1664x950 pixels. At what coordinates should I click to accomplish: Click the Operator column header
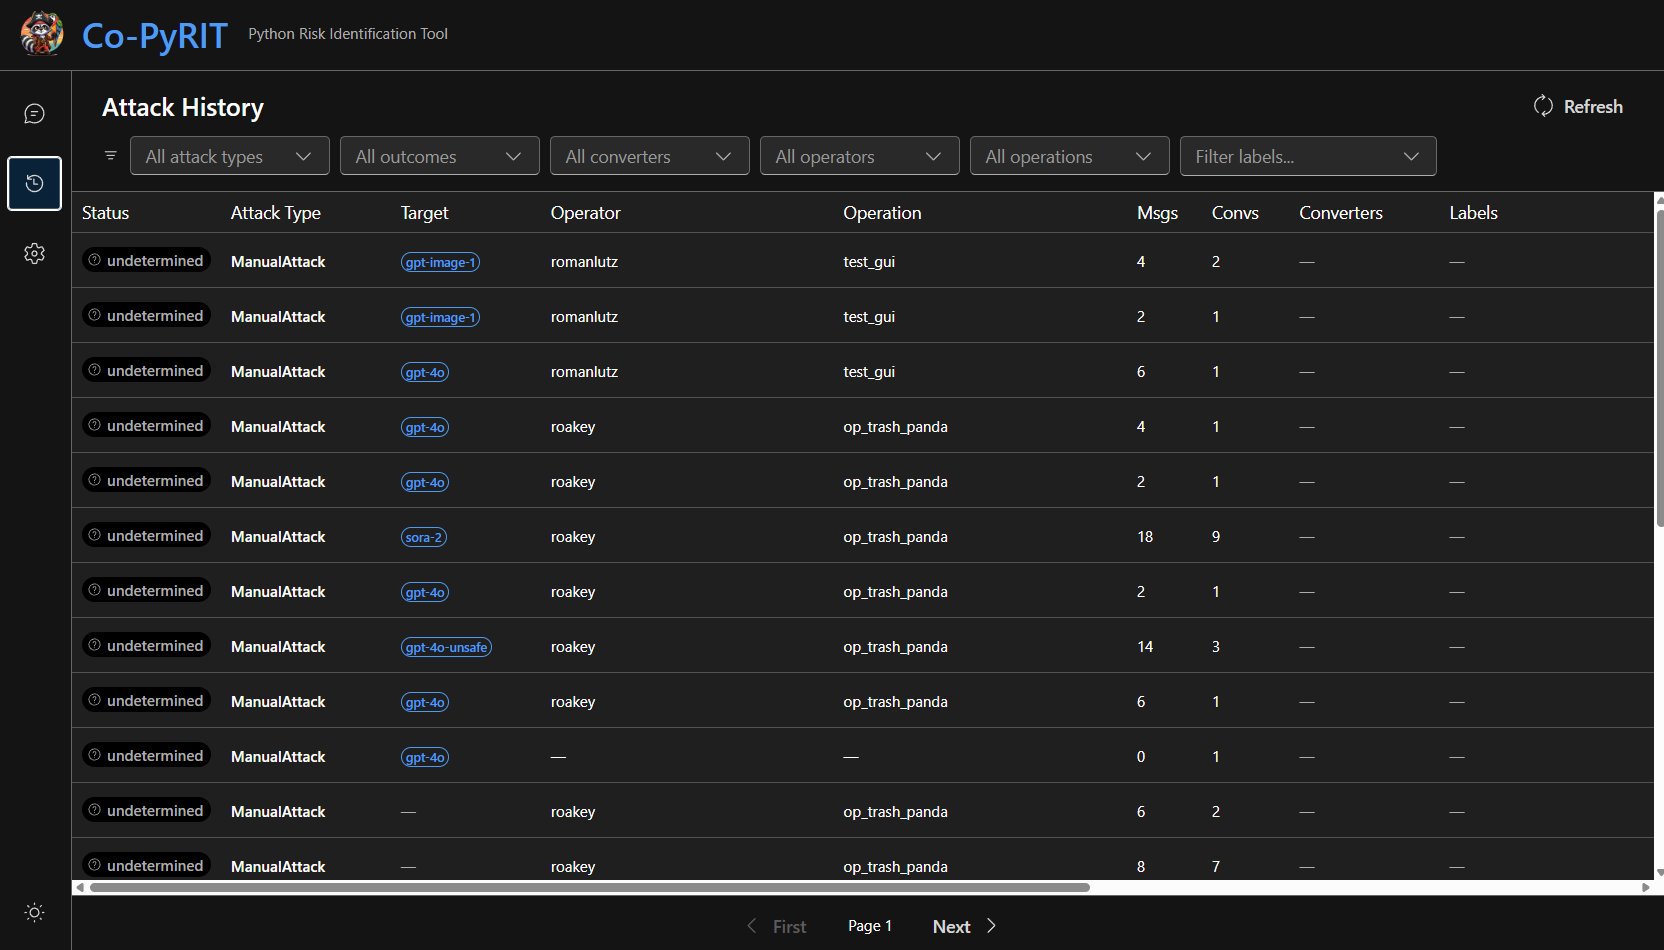(586, 213)
